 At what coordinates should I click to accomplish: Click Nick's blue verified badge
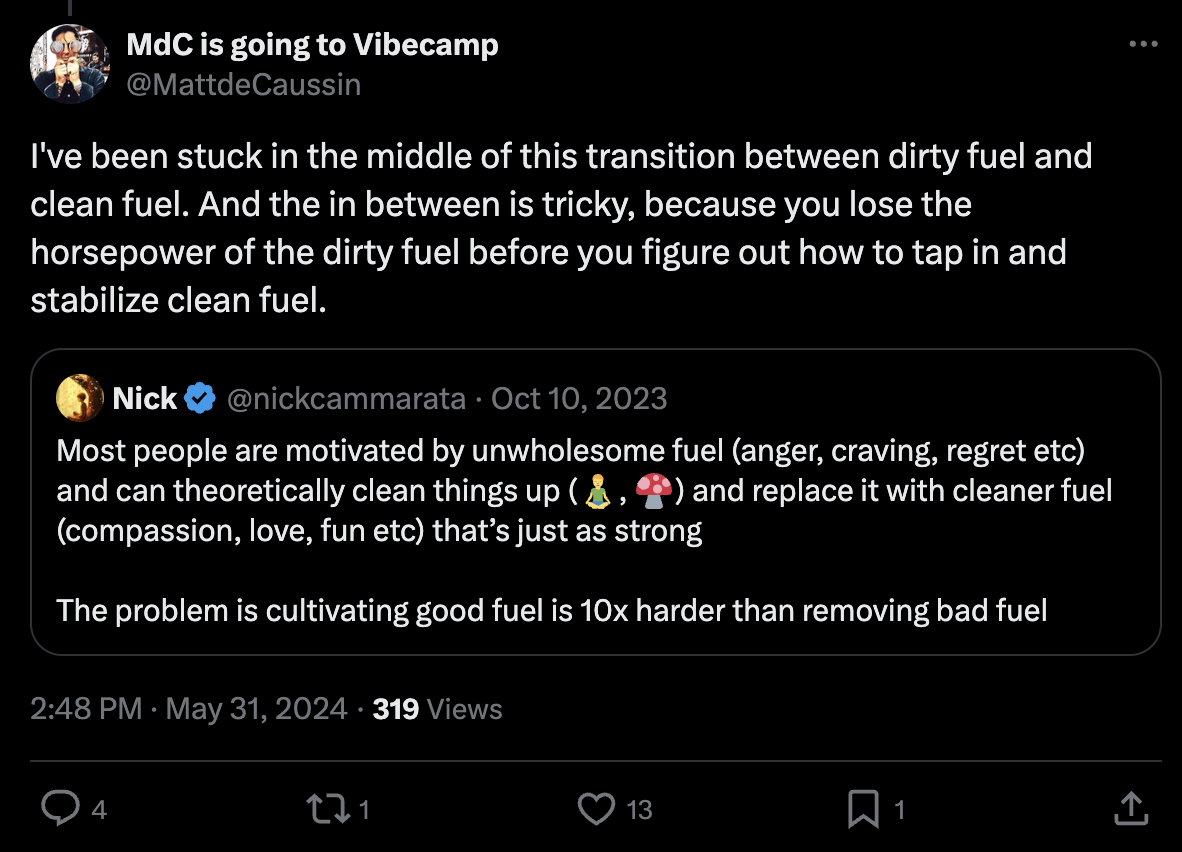pos(201,399)
